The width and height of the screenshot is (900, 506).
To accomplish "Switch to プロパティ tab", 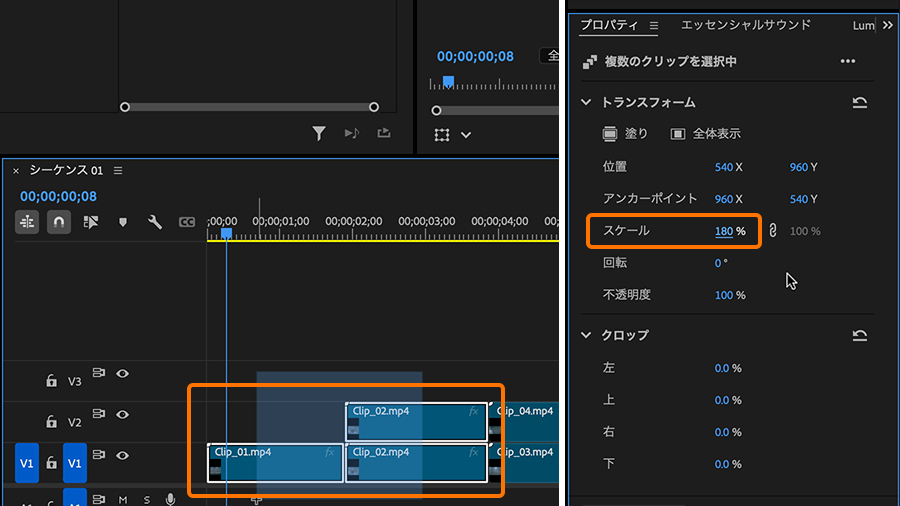I will [x=609, y=25].
